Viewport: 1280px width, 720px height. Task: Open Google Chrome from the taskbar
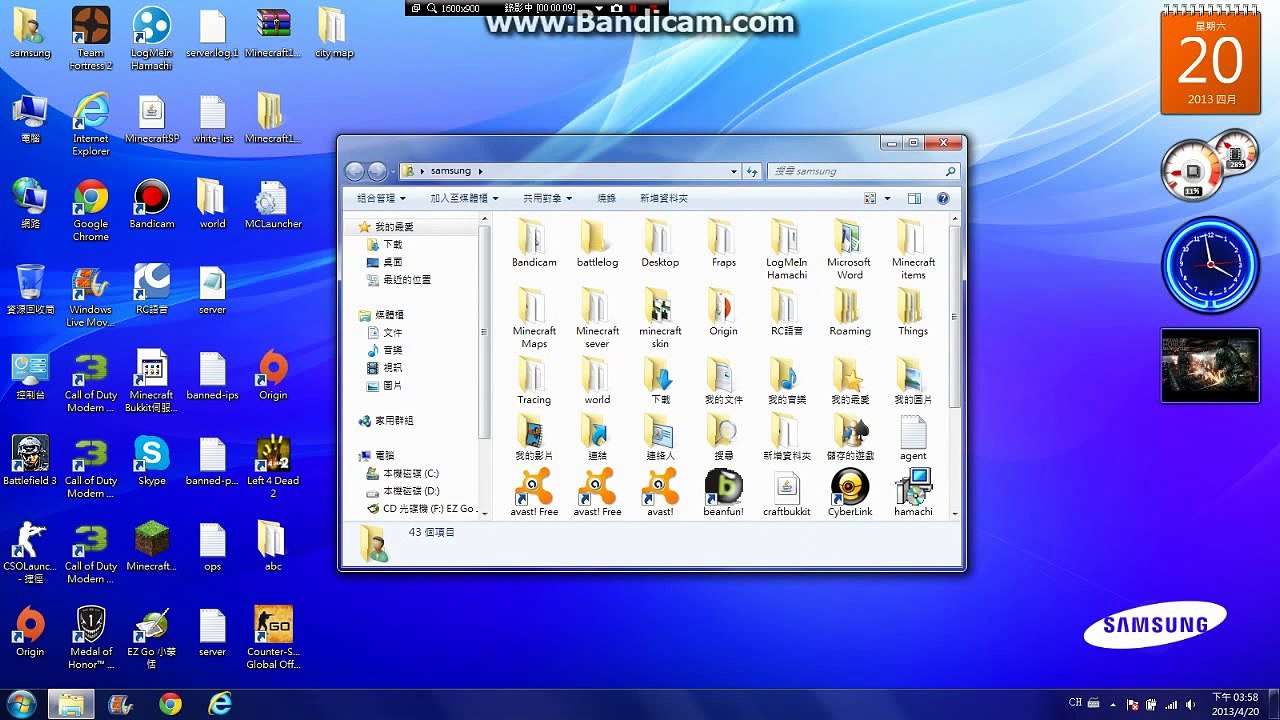(170, 704)
